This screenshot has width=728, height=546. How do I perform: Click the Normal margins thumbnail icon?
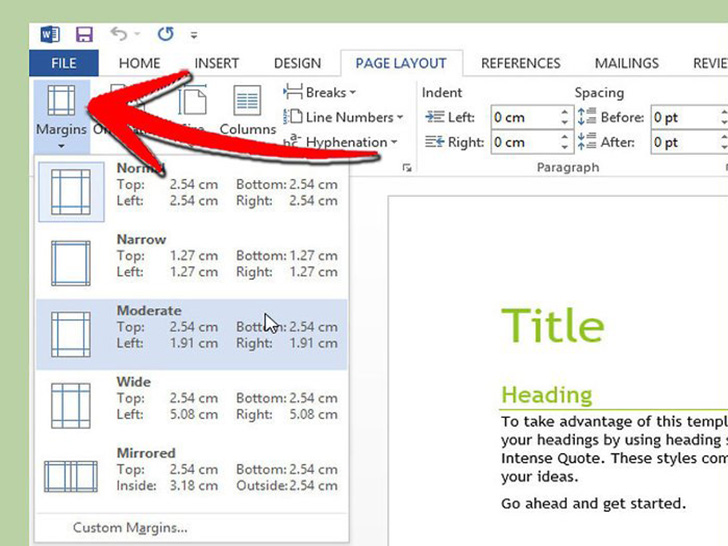pyautogui.click(x=71, y=192)
